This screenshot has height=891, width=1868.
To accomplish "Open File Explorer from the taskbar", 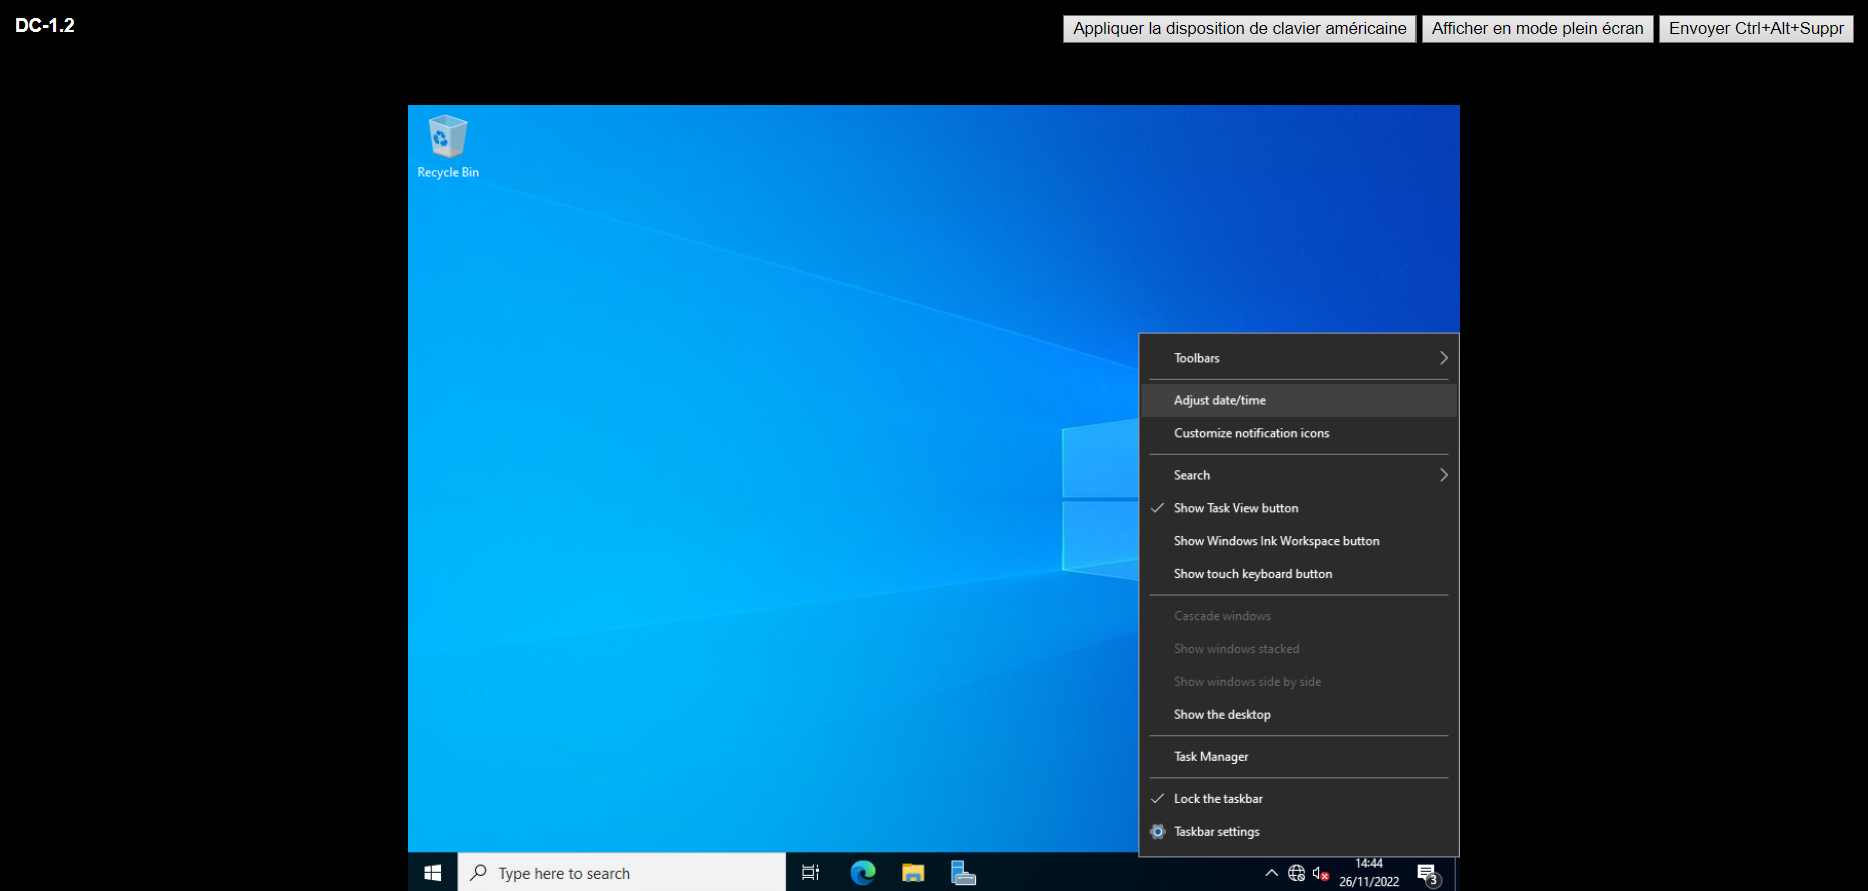I will [913, 873].
